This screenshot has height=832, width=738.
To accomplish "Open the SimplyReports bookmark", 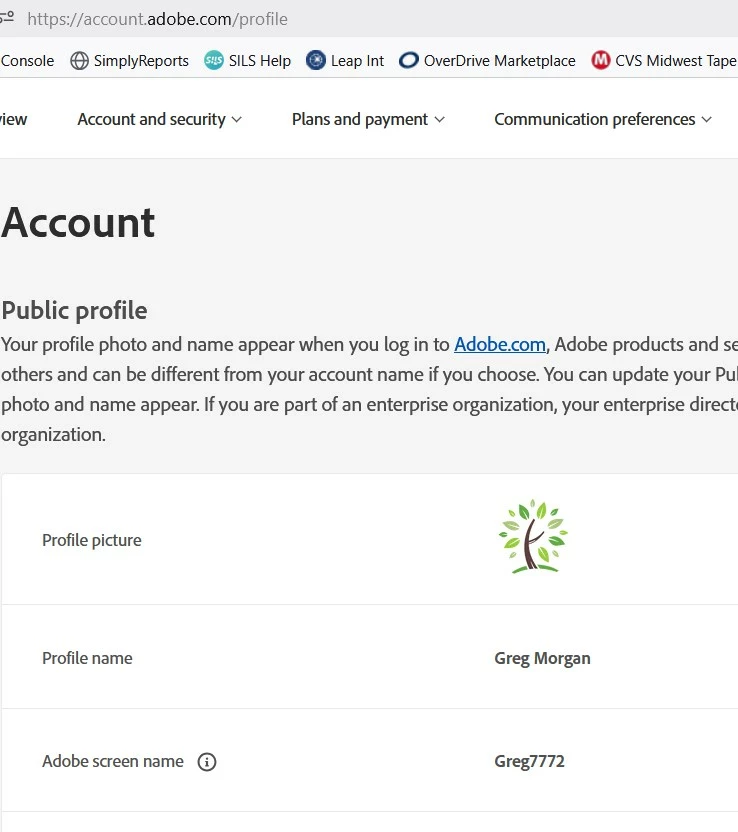I will (x=129, y=60).
